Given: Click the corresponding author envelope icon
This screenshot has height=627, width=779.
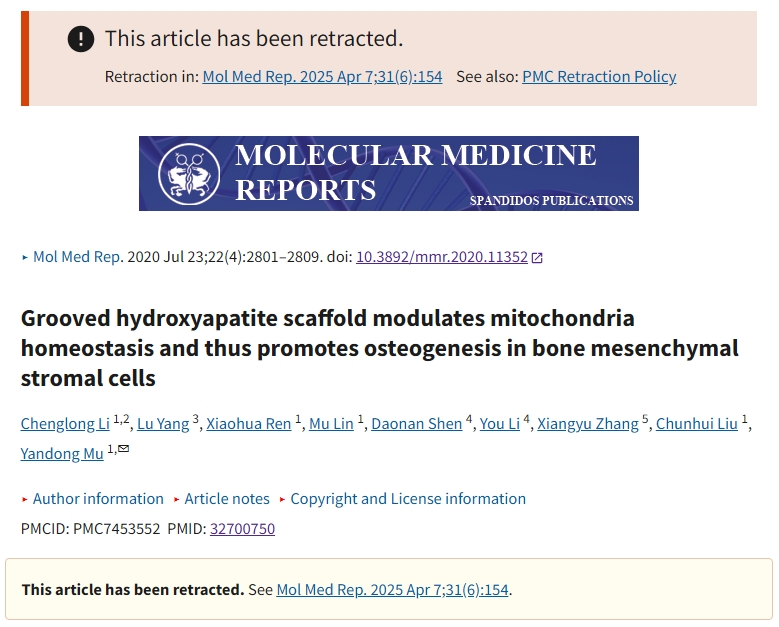Looking at the screenshot, I should [124, 449].
